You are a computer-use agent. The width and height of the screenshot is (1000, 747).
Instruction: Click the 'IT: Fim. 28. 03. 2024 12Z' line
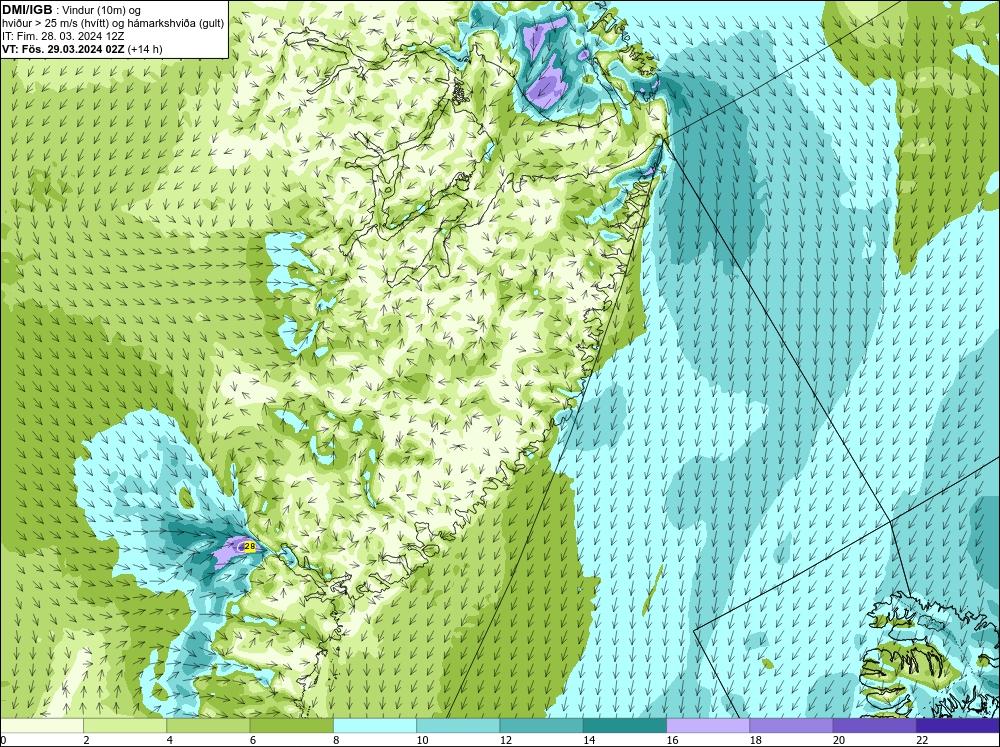coord(63,36)
